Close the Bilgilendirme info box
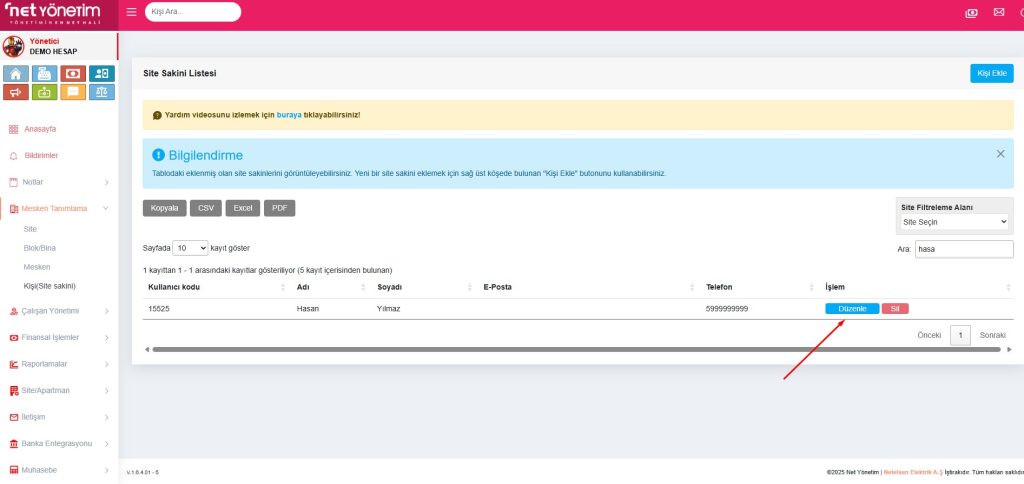The width and height of the screenshot is (1024, 484). point(1000,154)
